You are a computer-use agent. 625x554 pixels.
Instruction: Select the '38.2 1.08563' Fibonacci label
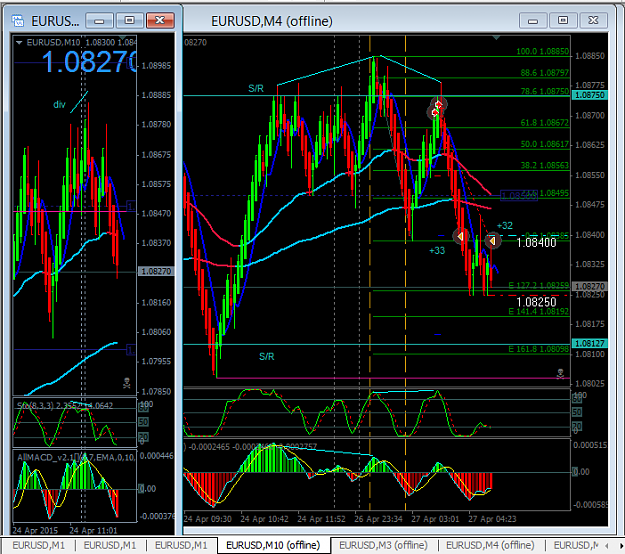pos(544,165)
